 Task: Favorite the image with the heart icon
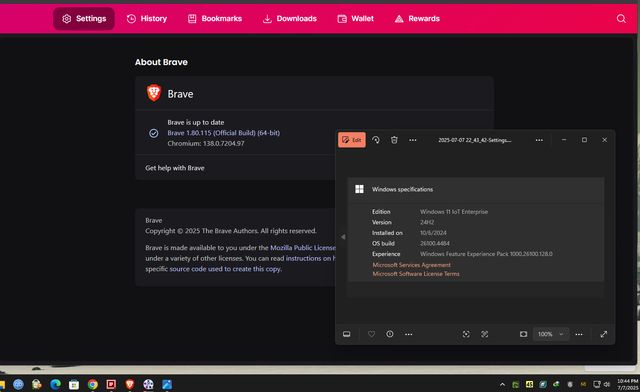tap(371, 334)
